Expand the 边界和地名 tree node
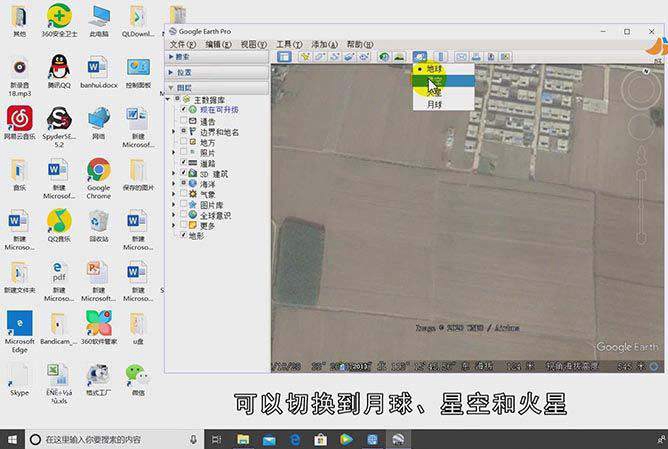668x449 pixels. tap(173, 131)
